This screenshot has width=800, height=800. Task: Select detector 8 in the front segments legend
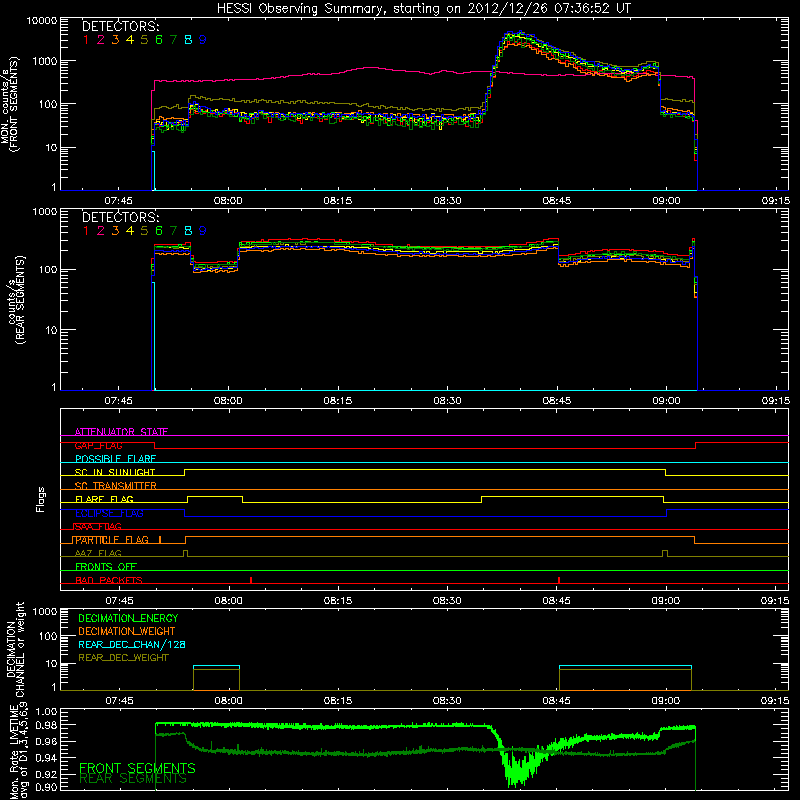pos(188,40)
